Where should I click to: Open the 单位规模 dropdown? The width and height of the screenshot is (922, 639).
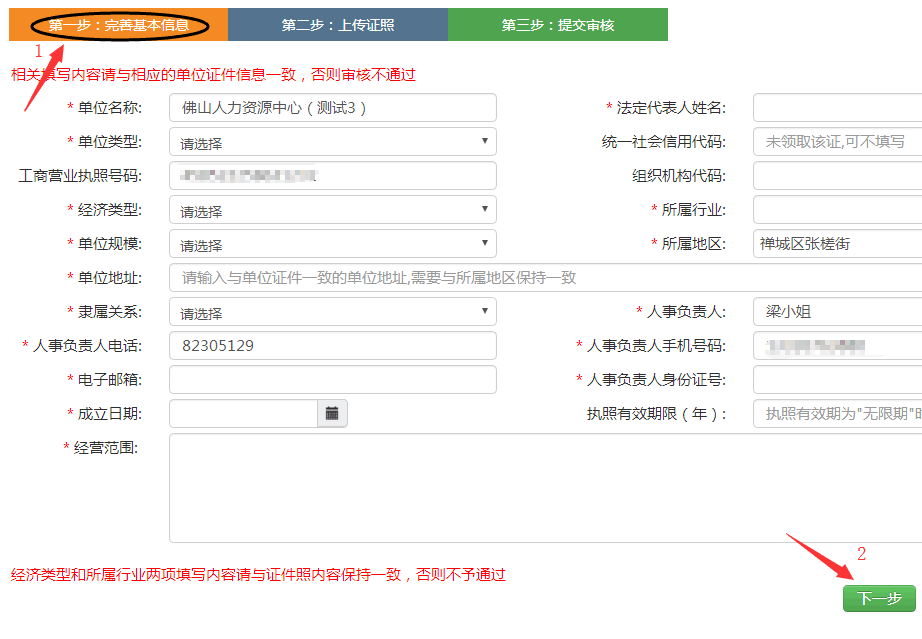point(332,244)
